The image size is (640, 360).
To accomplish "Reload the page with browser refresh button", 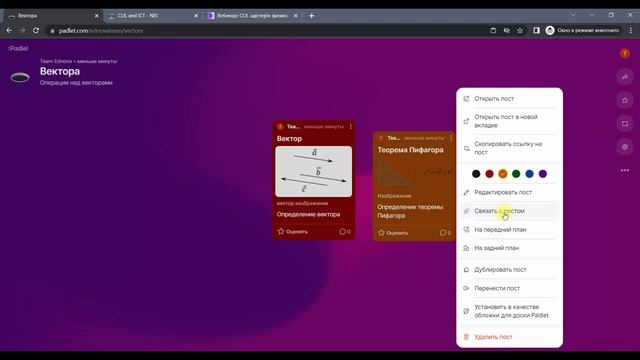I will [36, 30].
